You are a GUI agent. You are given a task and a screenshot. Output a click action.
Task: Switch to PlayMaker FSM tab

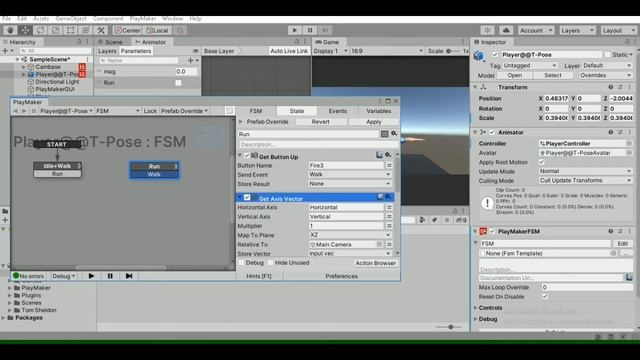[x=256, y=111]
